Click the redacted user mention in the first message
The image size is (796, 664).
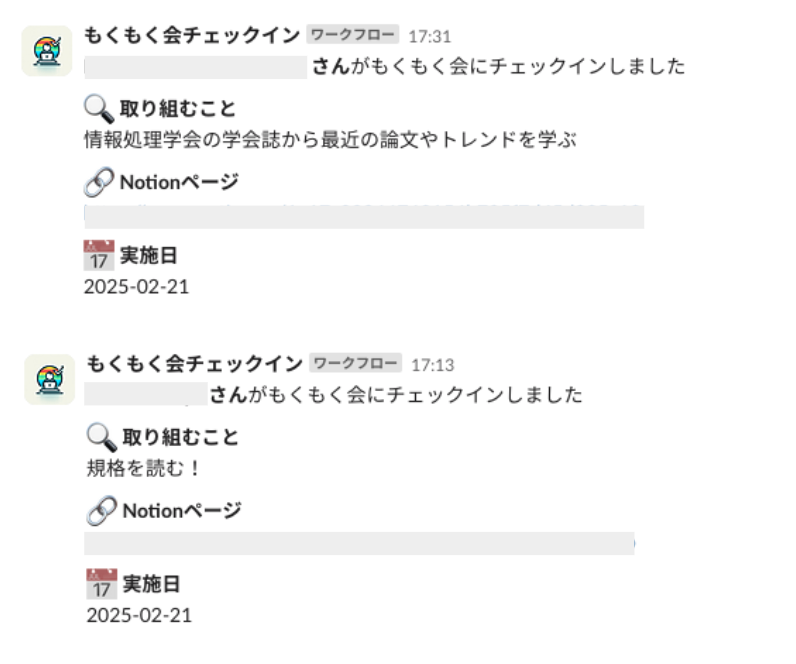pos(195,68)
